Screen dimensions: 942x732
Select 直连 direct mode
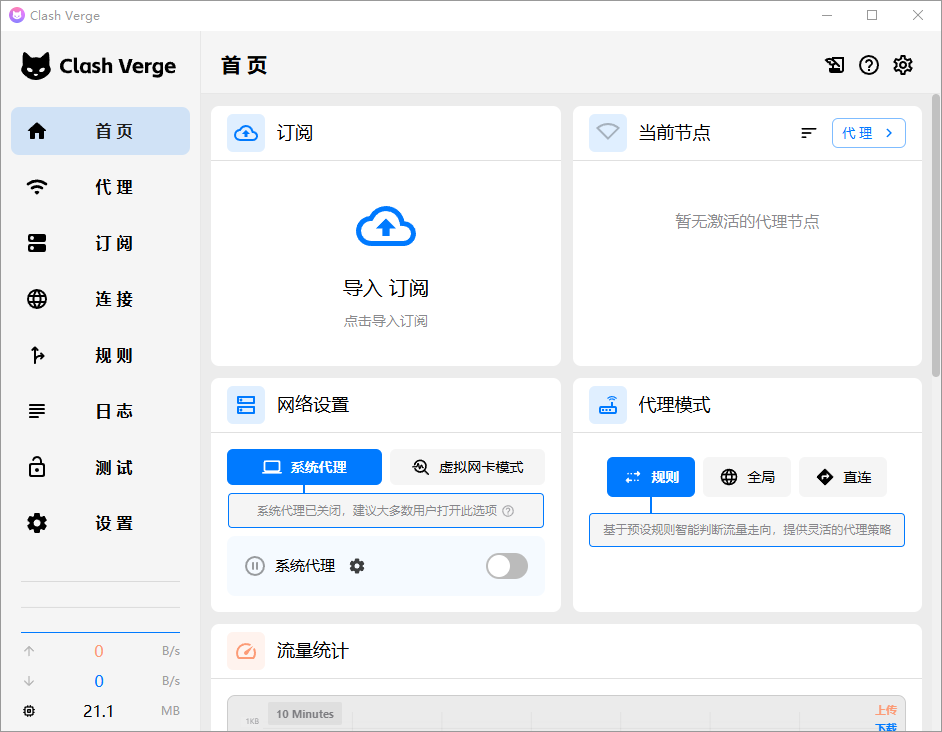pos(842,477)
